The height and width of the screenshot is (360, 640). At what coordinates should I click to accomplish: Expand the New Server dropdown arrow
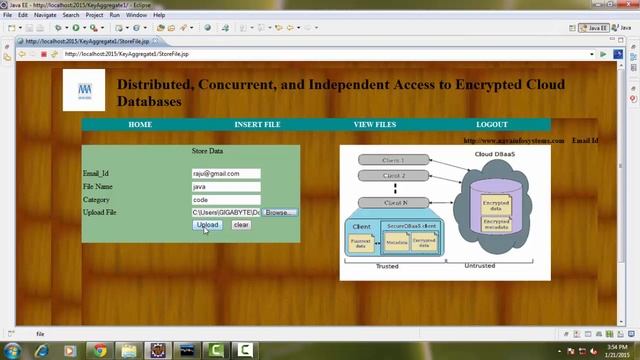(127, 28)
